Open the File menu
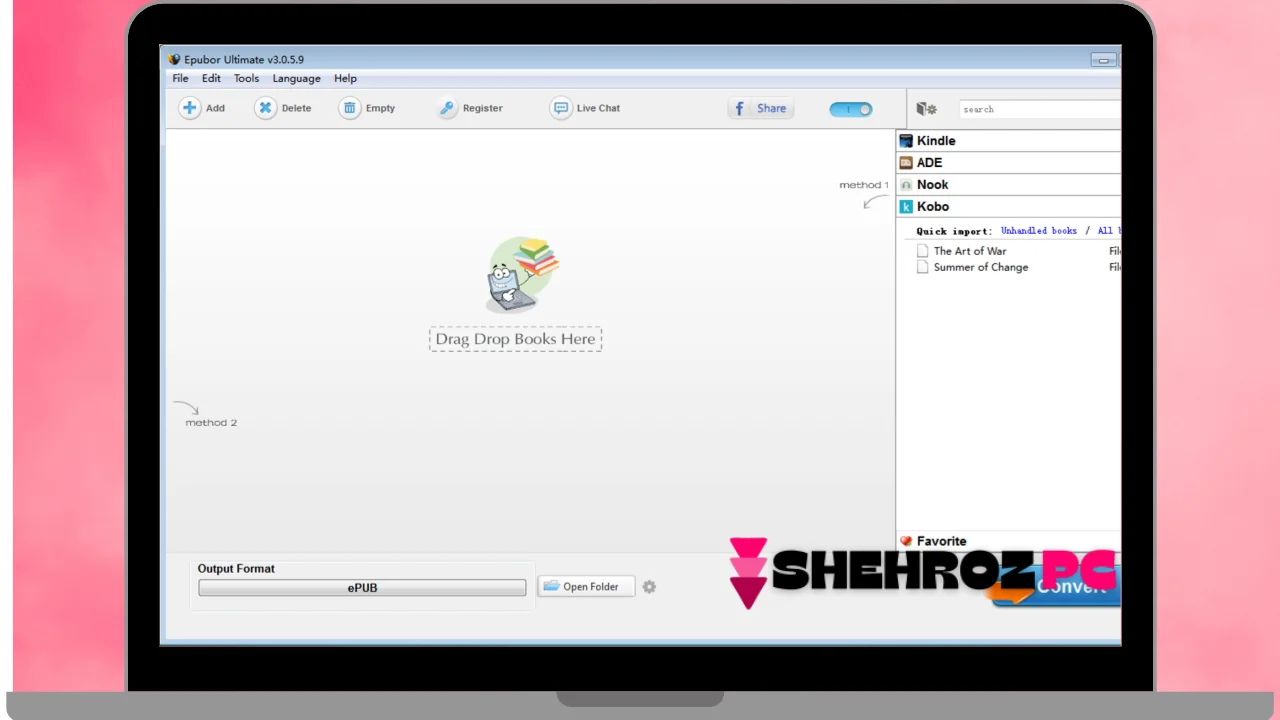 (180, 78)
